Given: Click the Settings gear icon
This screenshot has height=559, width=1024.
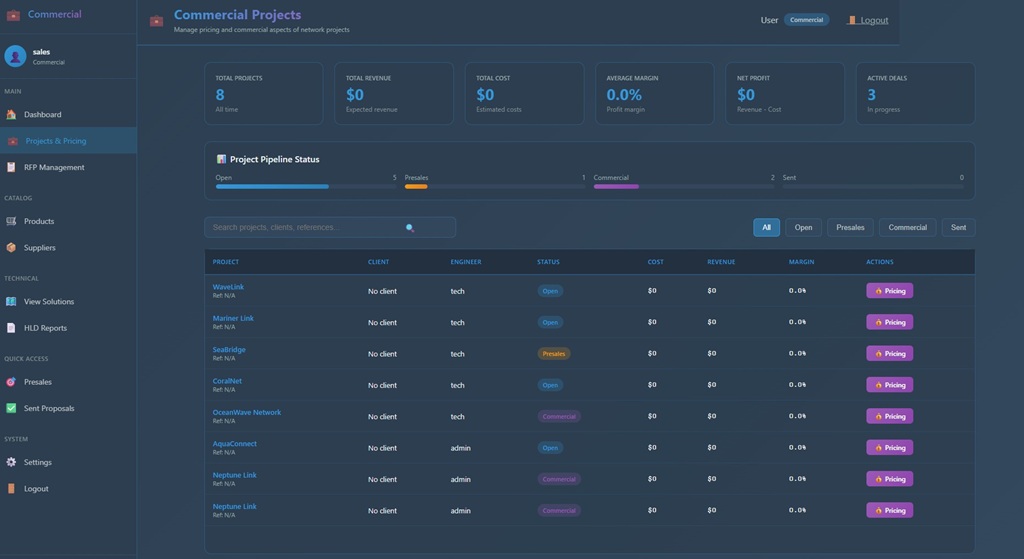Looking at the screenshot, I should (11, 463).
